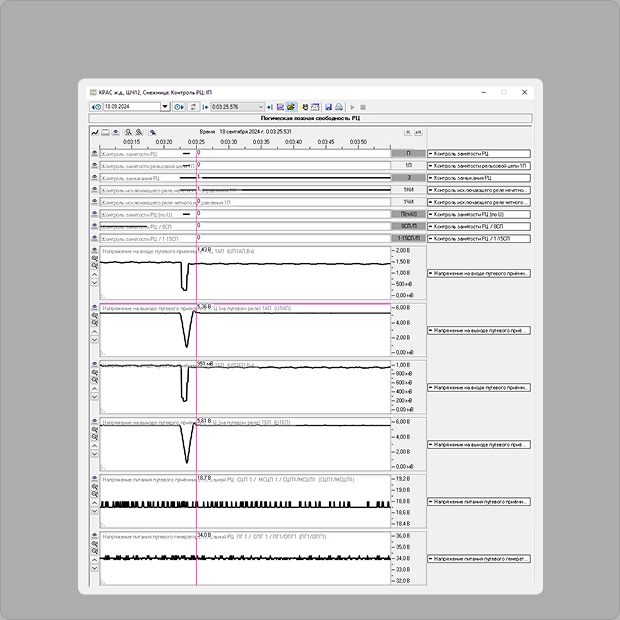Click the stamp icon in graph toolbar
The image size is (620, 620).
115,132
